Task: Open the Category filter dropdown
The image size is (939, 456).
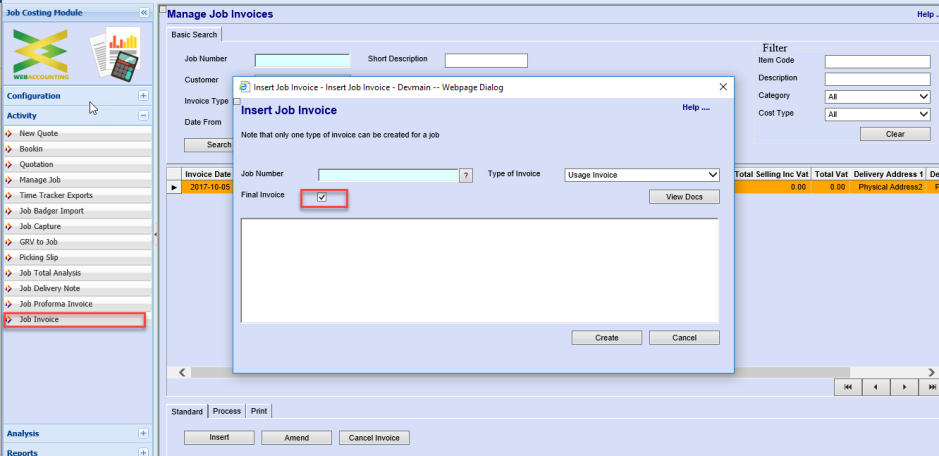Action: (x=877, y=97)
